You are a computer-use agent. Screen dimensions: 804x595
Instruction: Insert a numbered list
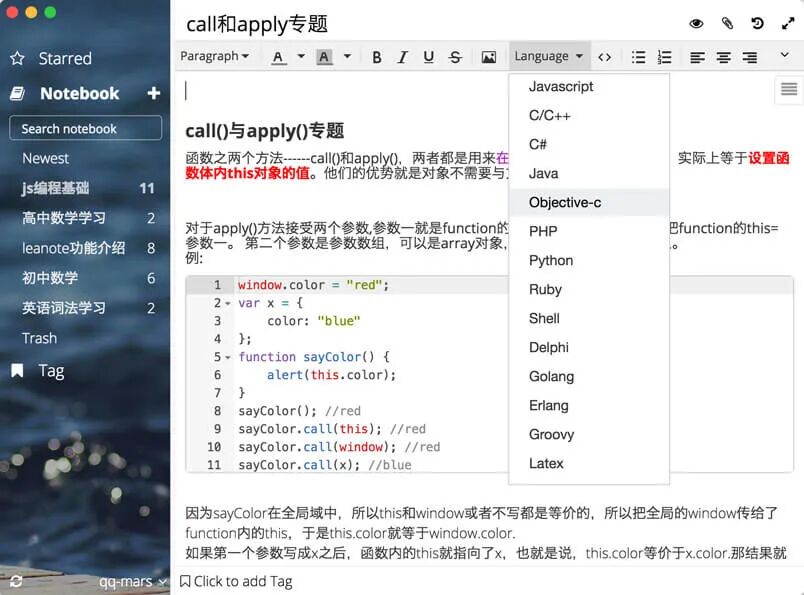pyautogui.click(x=665, y=57)
